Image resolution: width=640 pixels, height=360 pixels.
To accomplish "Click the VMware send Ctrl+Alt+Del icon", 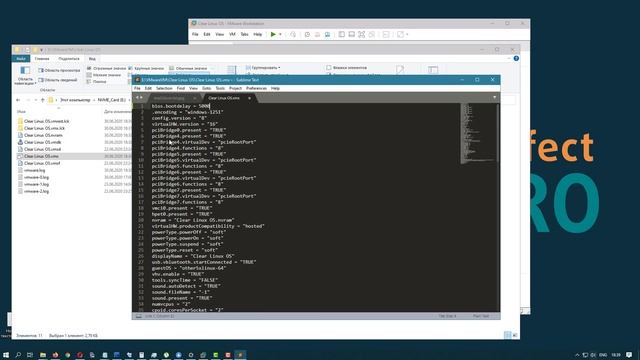I will click(x=293, y=34).
